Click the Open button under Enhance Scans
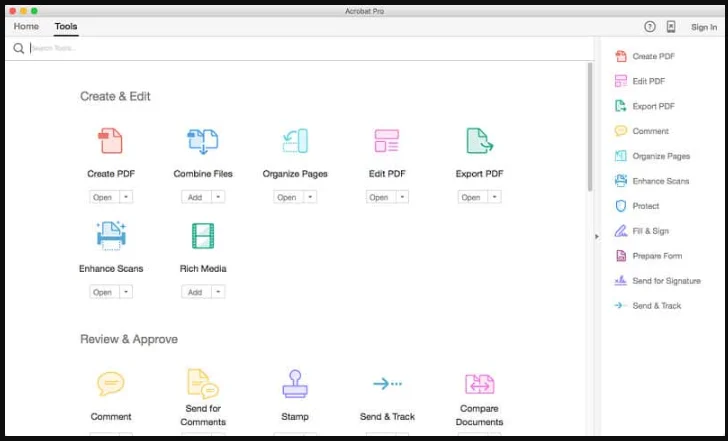728x441 pixels. point(104,292)
